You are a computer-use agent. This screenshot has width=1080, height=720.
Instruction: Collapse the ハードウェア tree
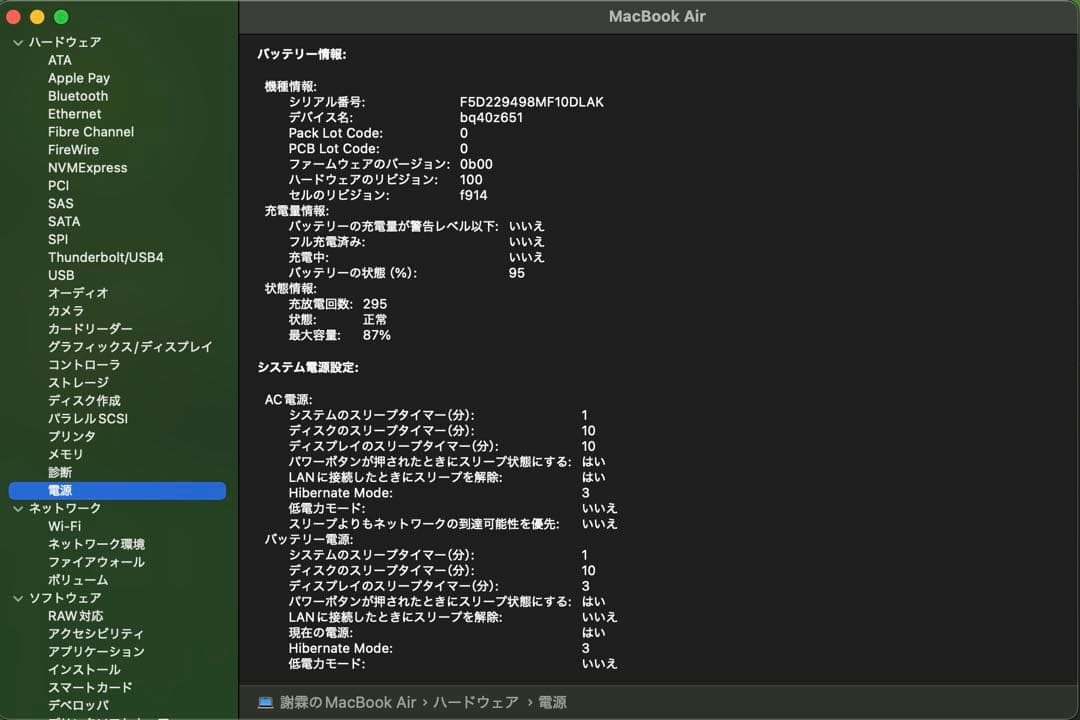click(16, 42)
